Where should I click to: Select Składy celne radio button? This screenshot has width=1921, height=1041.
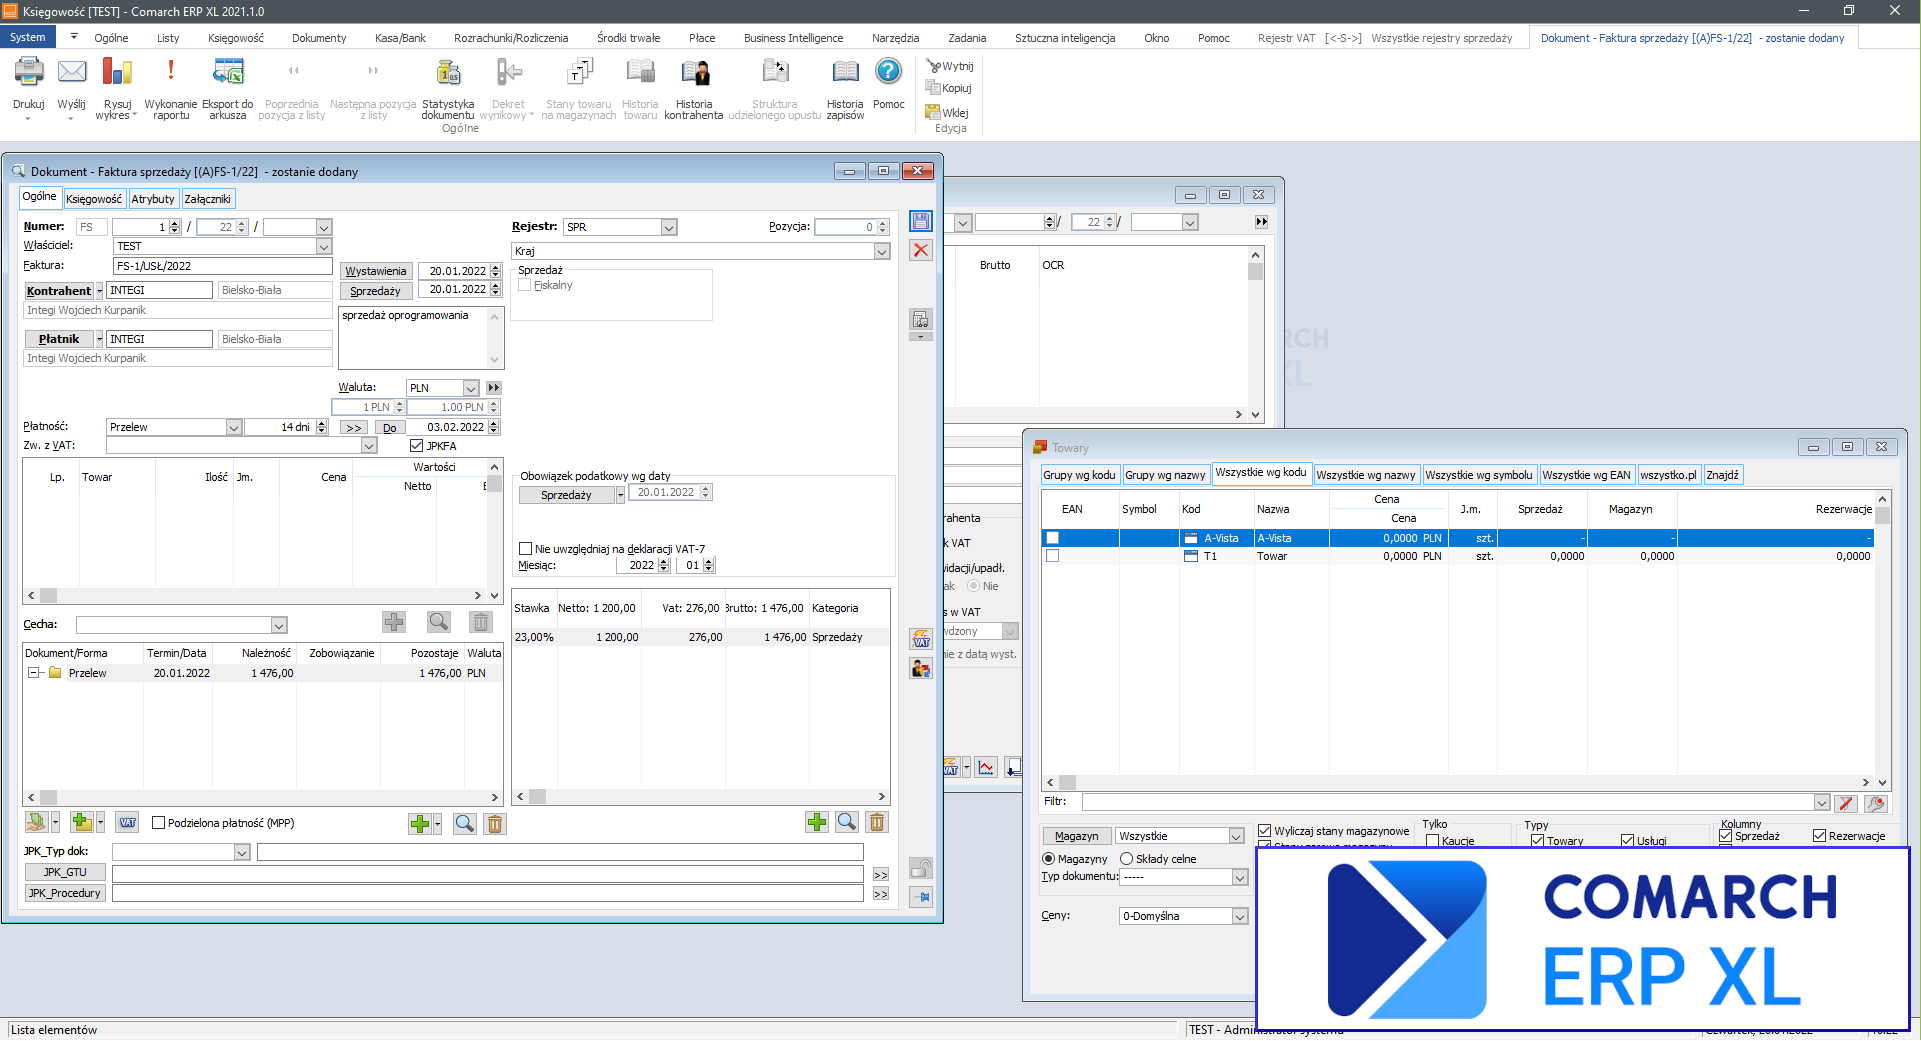[x=1127, y=859]
